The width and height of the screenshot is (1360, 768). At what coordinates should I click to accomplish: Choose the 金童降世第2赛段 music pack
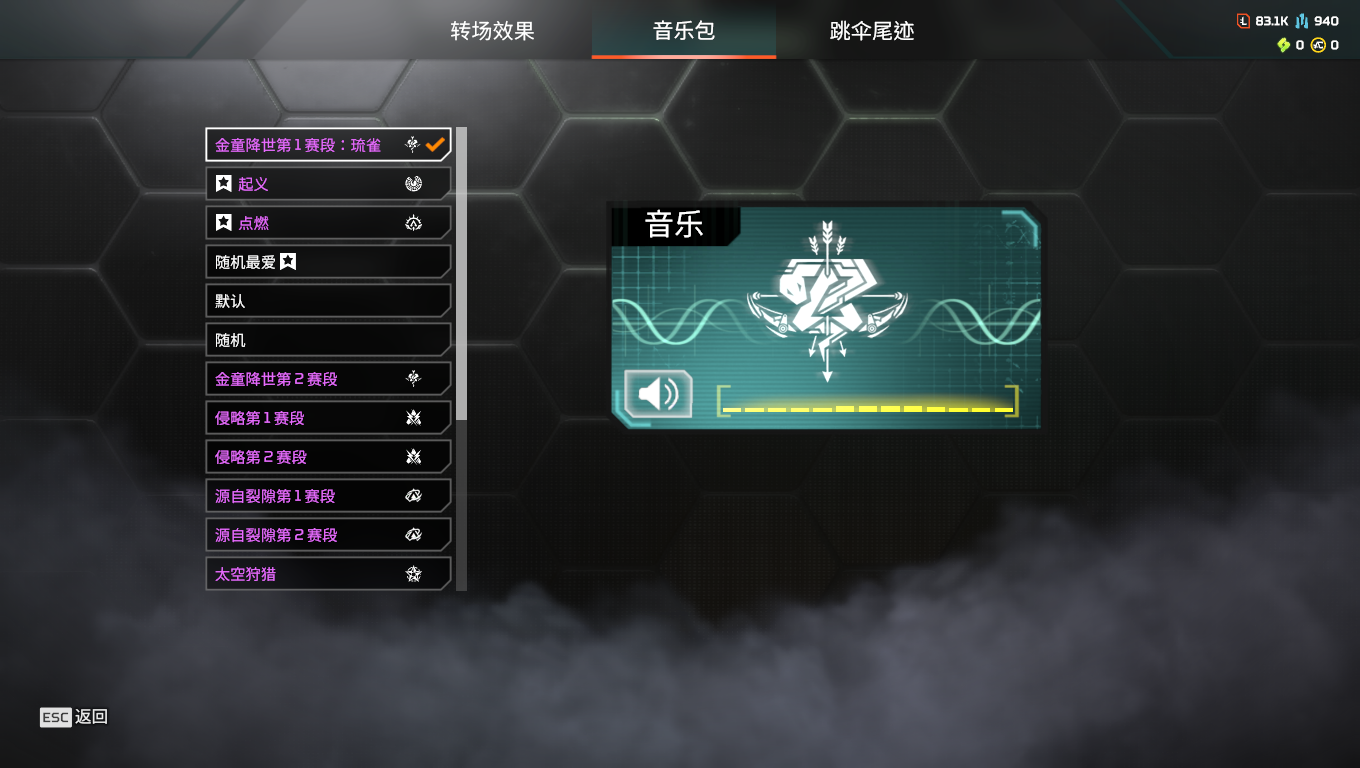(328, 379)
